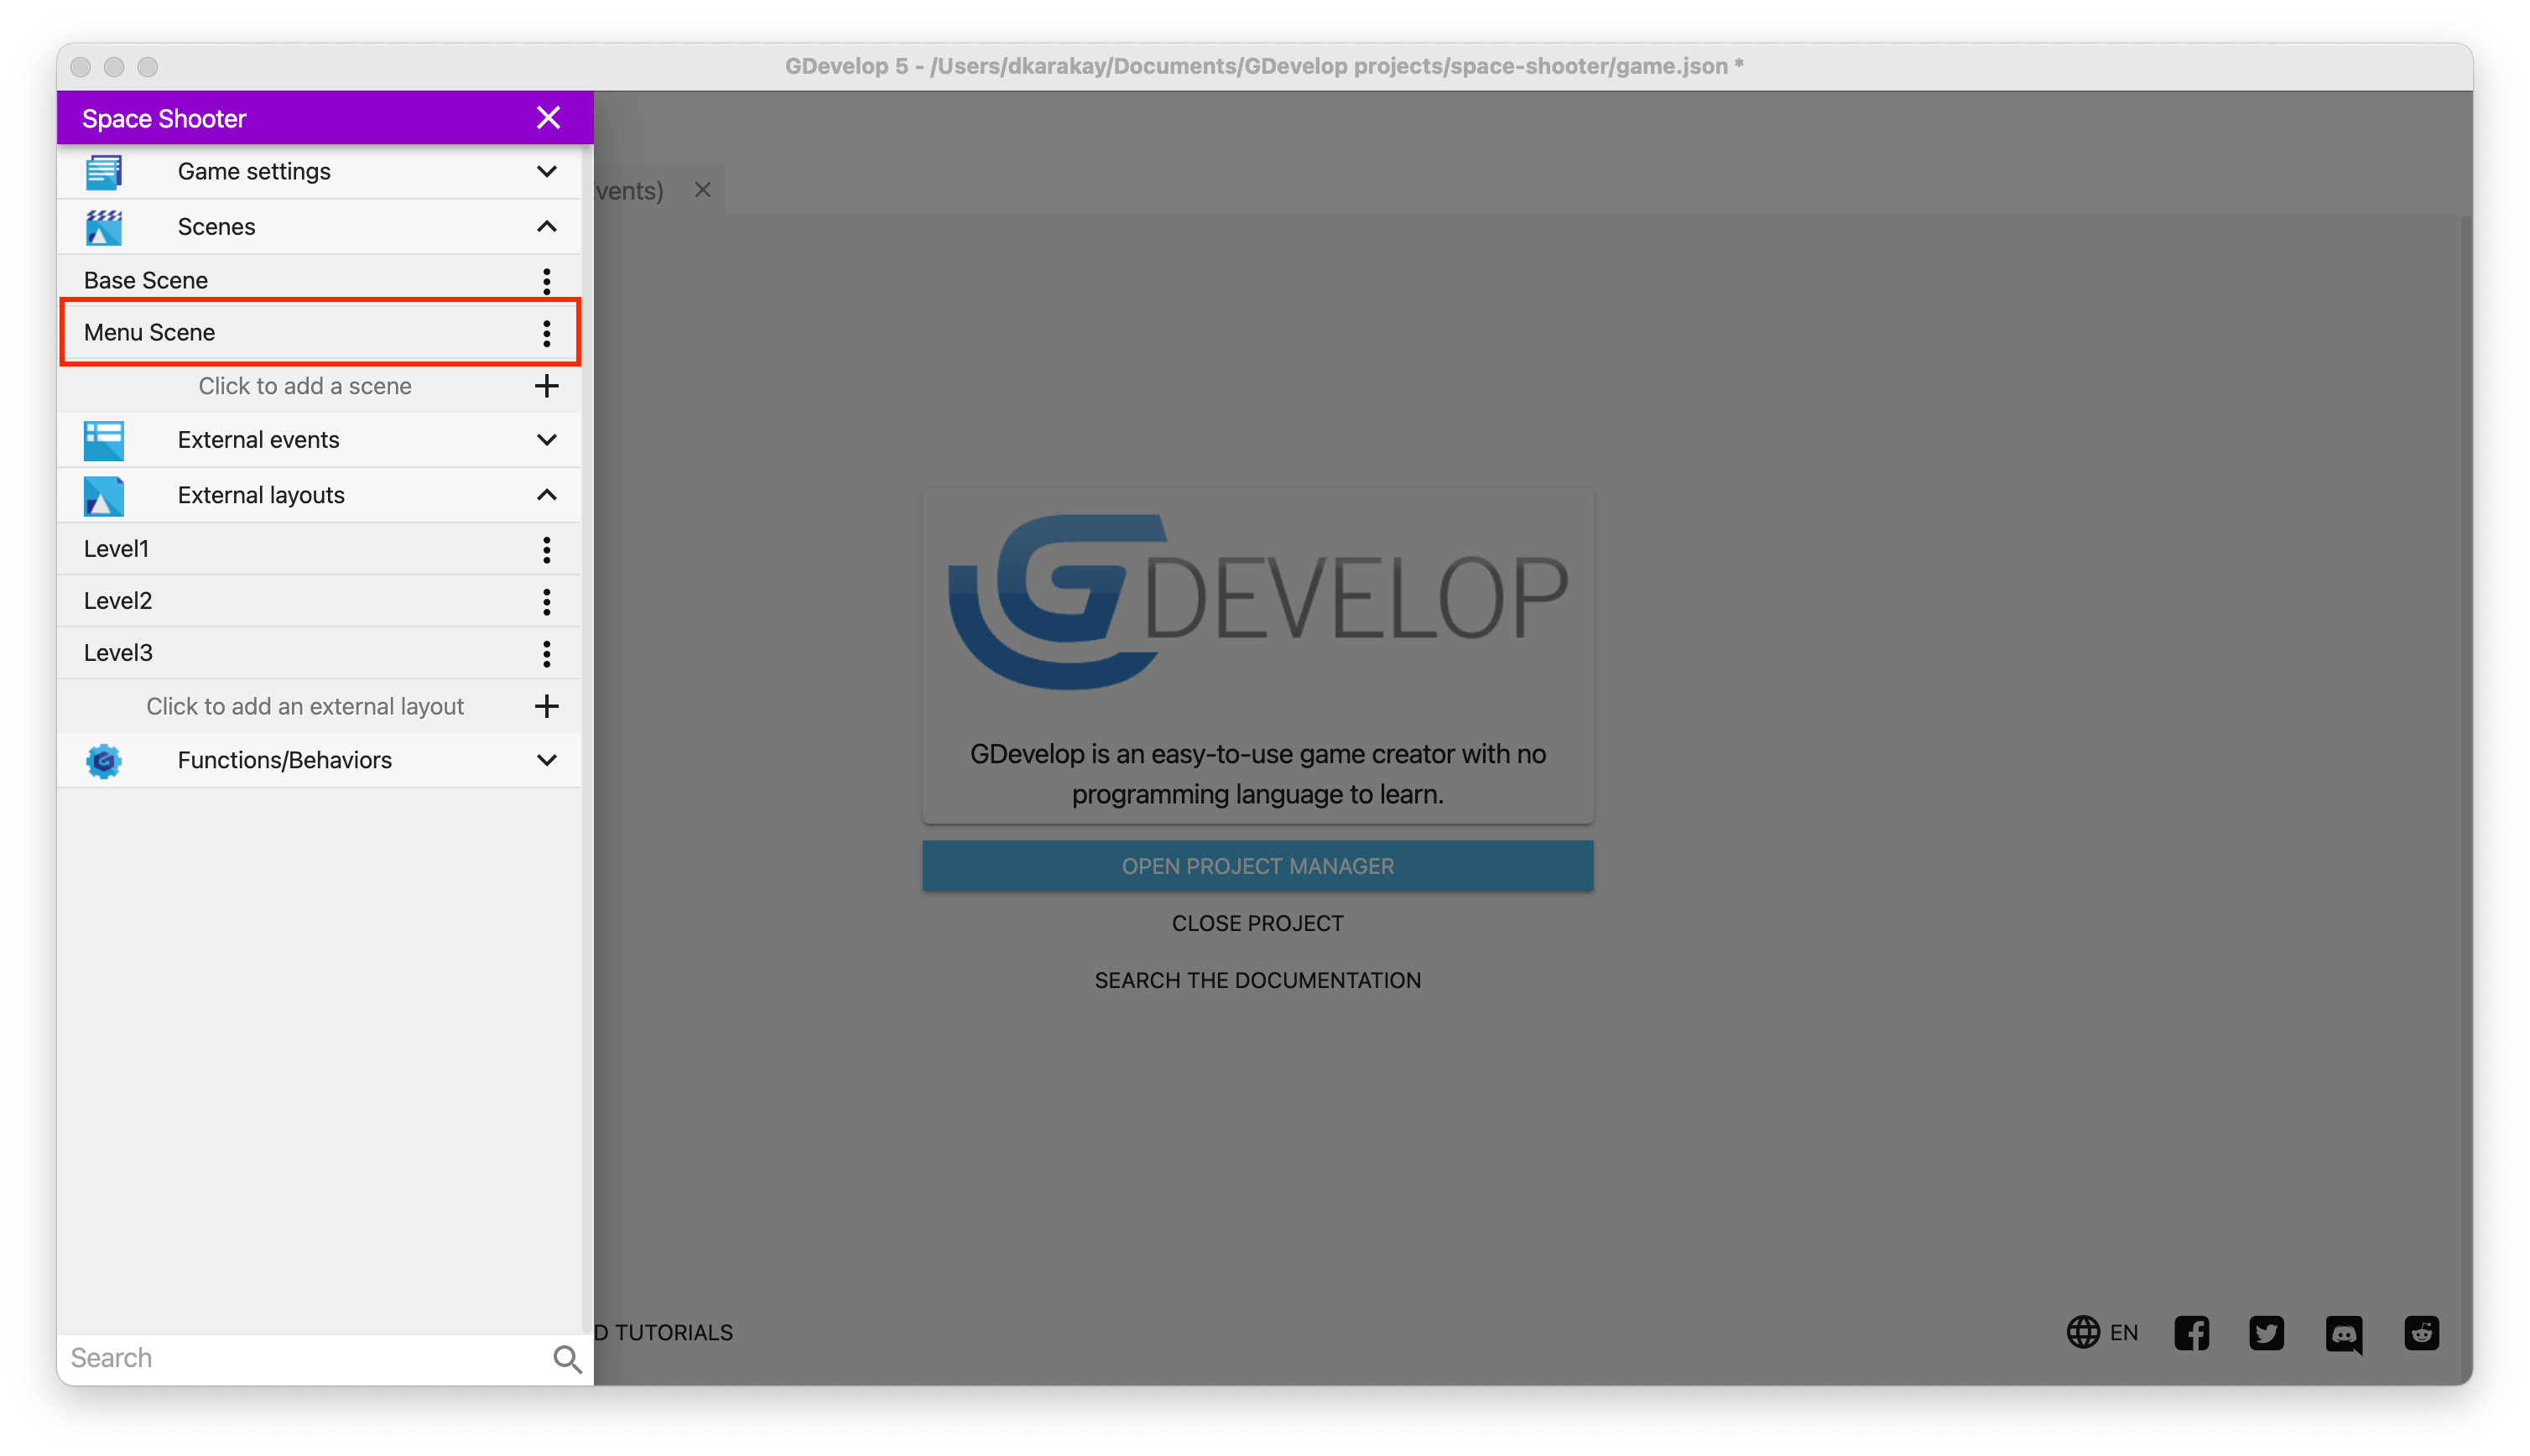The height and width of the screenshot is (1456, 2530).
Task: Click the External layouts icon
Action: click(x=103, y=496)
